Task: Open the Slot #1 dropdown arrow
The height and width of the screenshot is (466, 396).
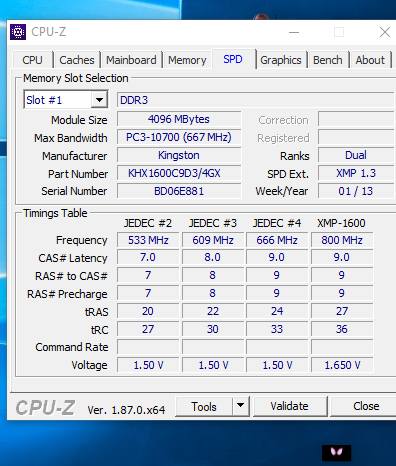Action: [x=99, y=100]
